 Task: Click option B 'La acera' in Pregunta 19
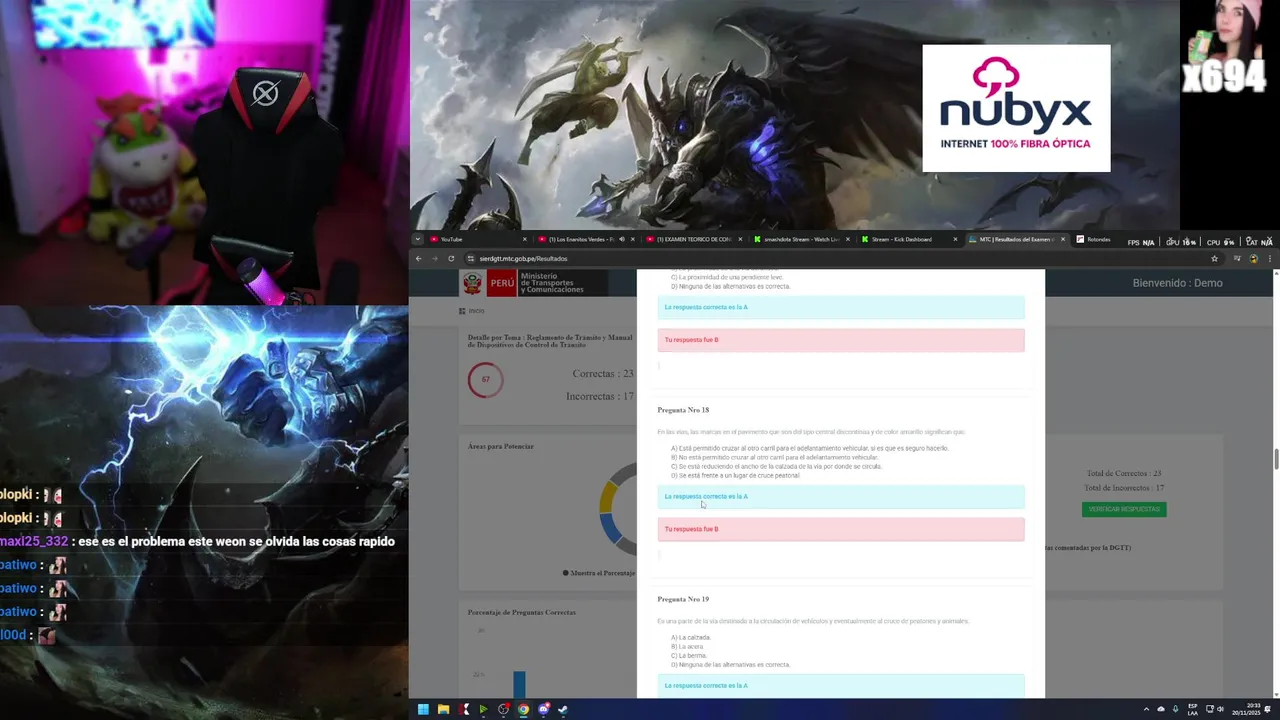click(687, 646)
